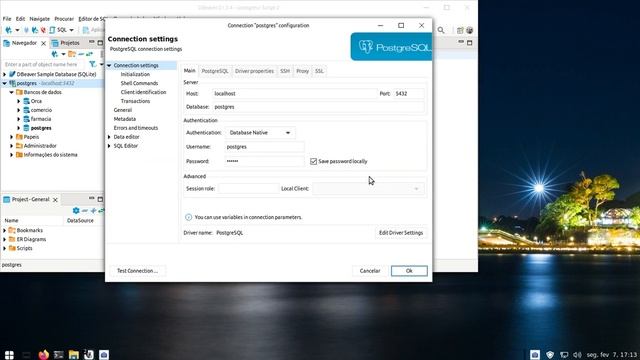640x360 pixels.
Task: Click the Test Connection button
Action: click(138, 271)
